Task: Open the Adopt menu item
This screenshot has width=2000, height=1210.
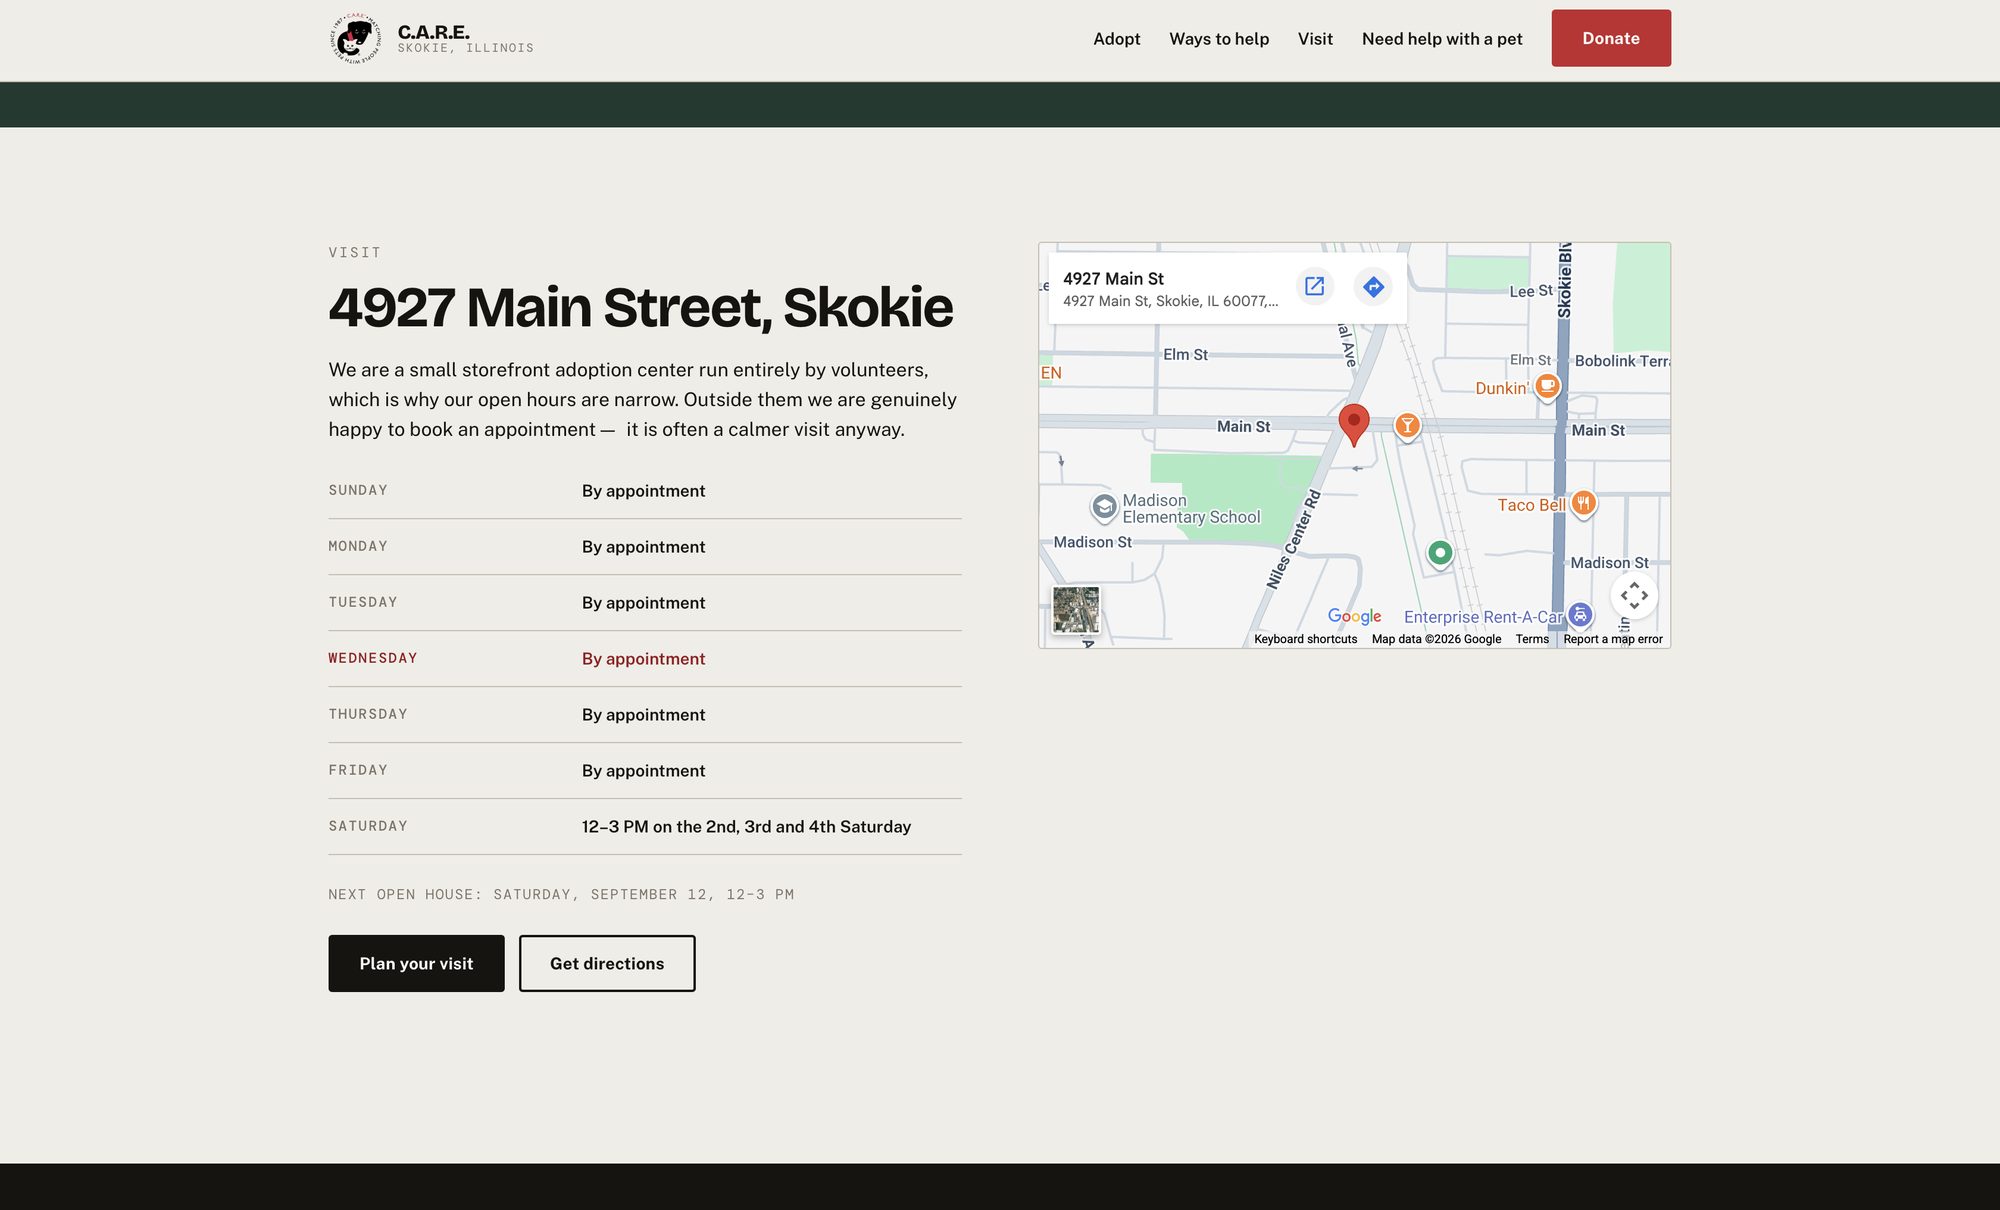Action: coord(1116,39)
